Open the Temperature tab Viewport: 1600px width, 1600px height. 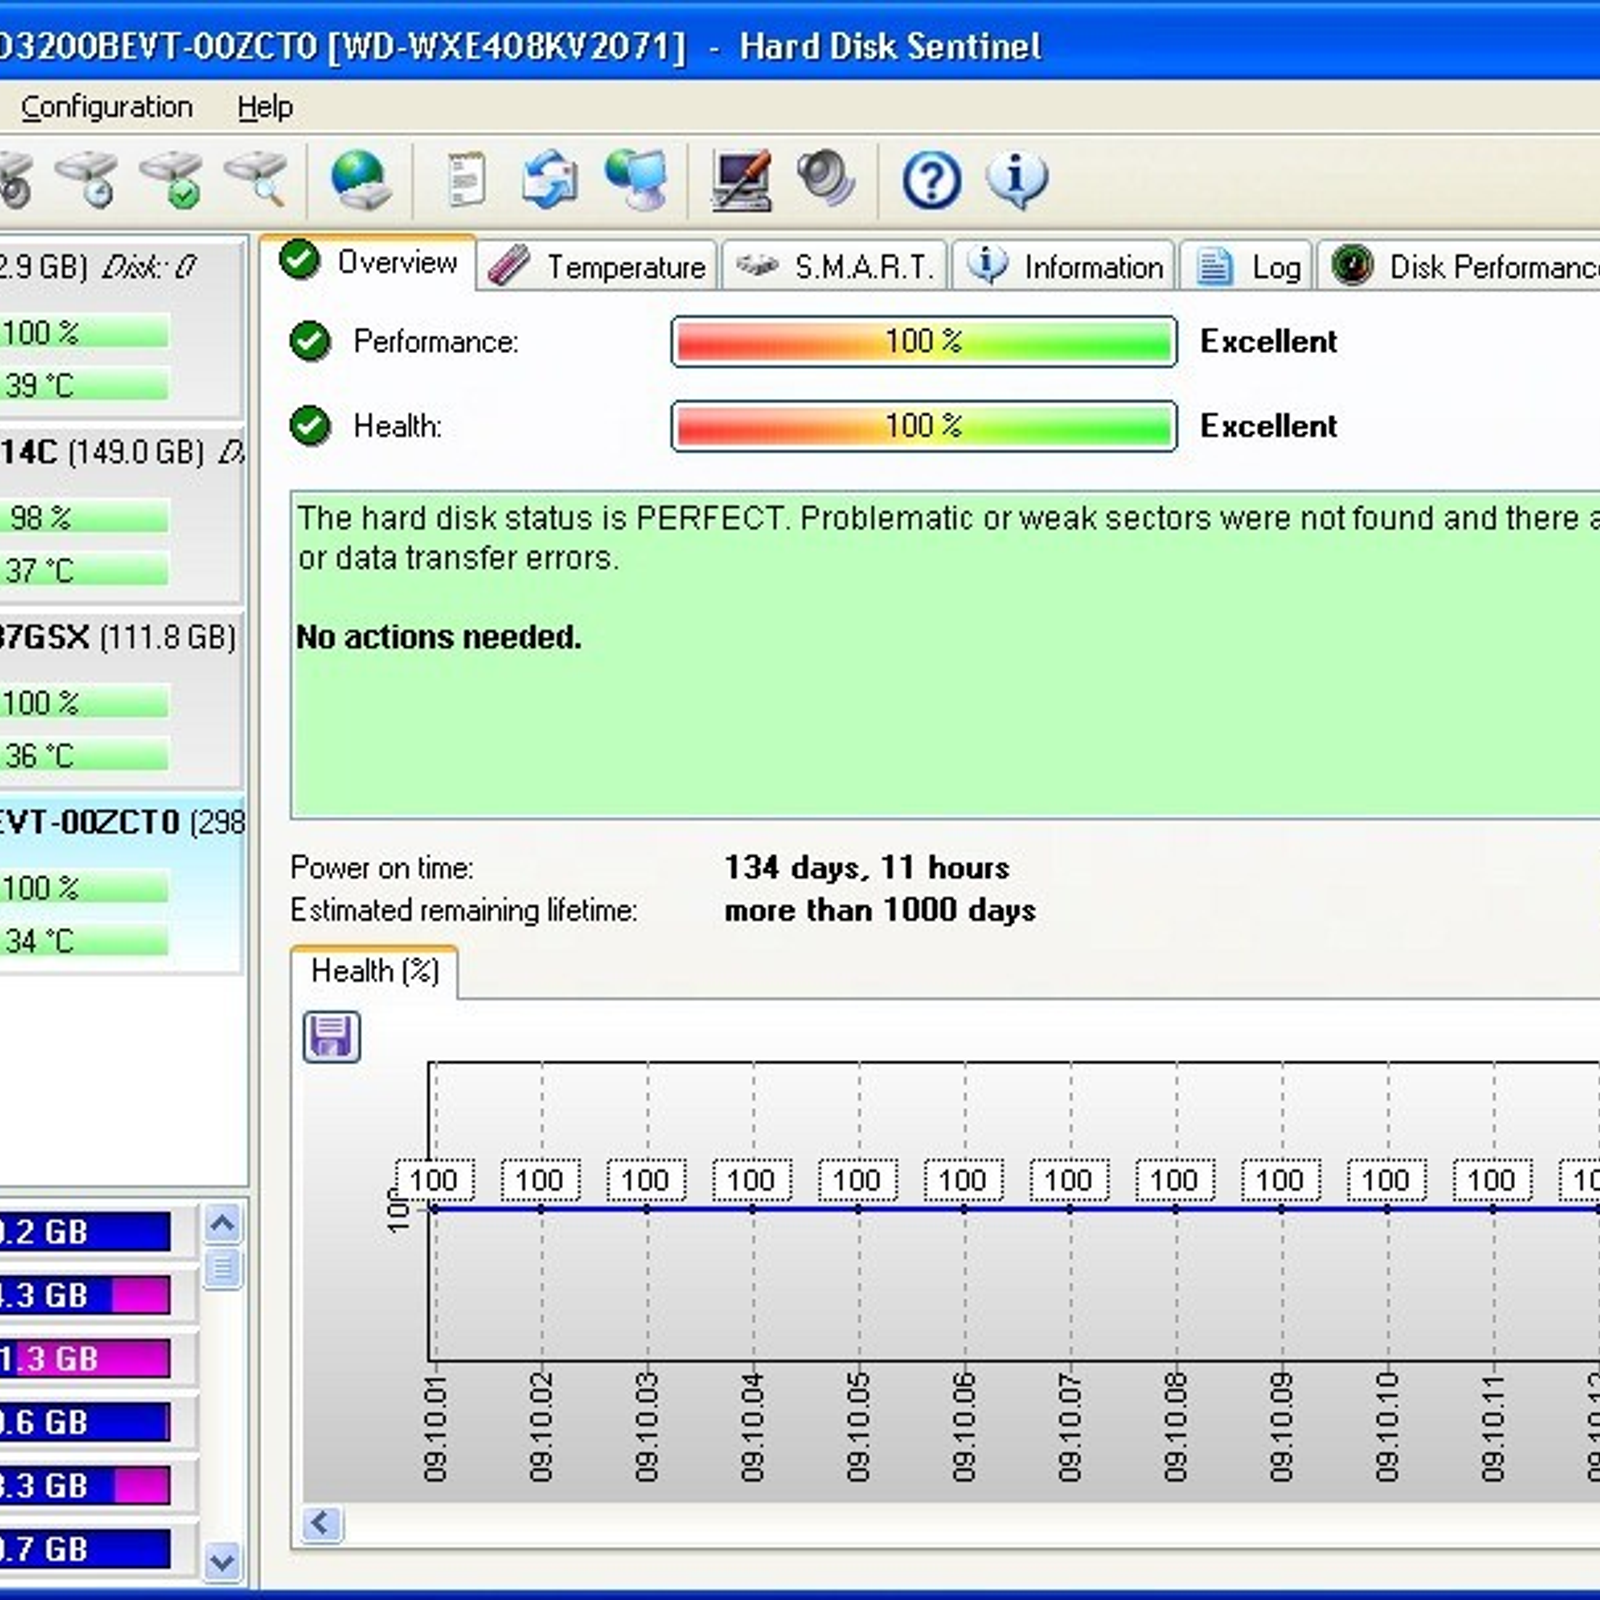(x=600, y=265)
